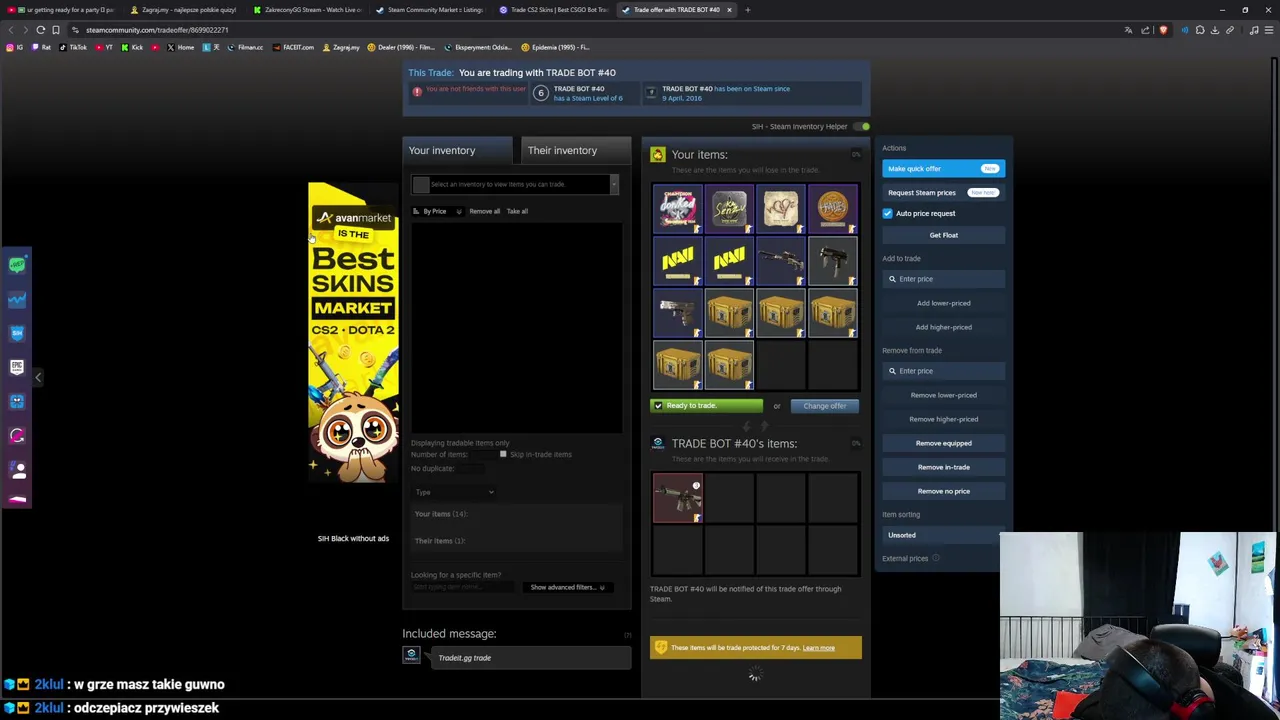
Task: Click SIH Black without ads link
Action: [353, 539]
